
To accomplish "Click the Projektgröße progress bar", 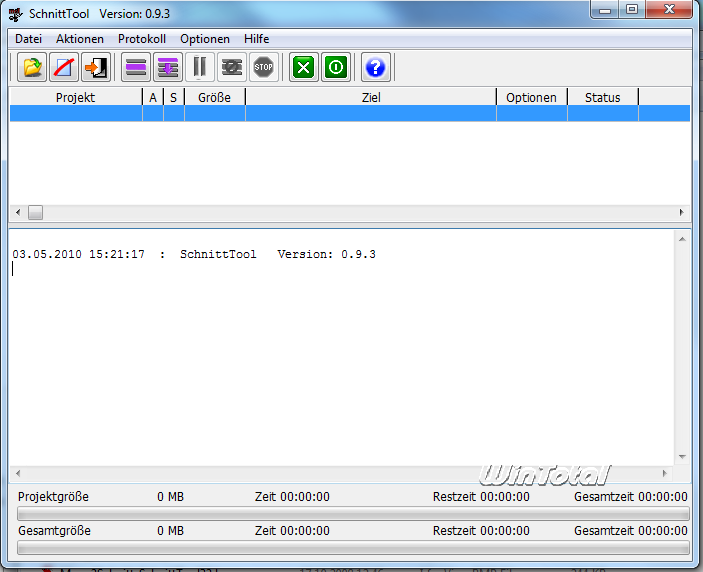I will coord(353,513).
